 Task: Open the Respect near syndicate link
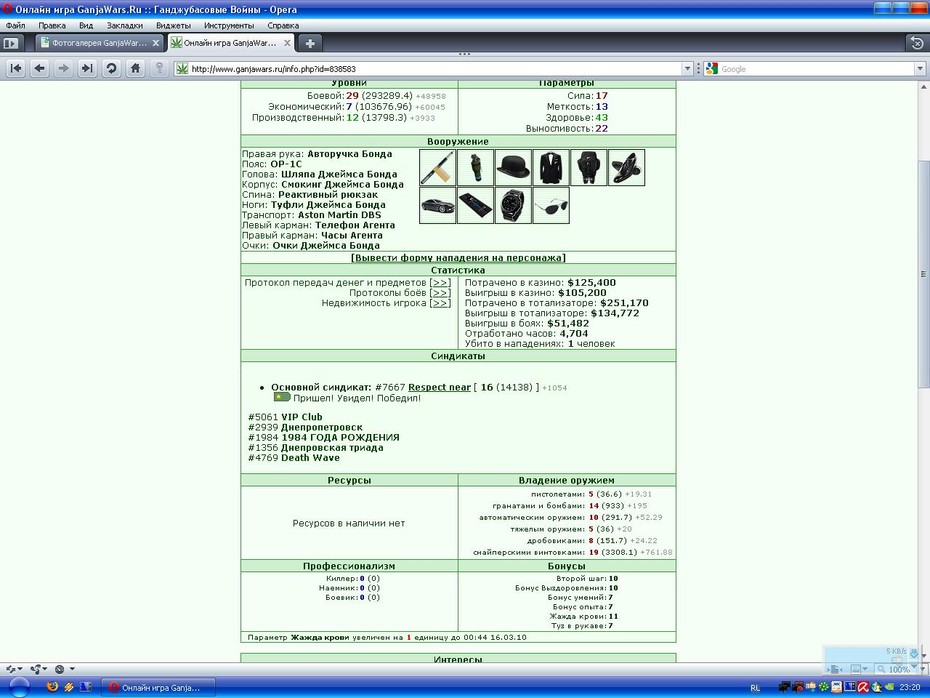click(x=439, y=387)
